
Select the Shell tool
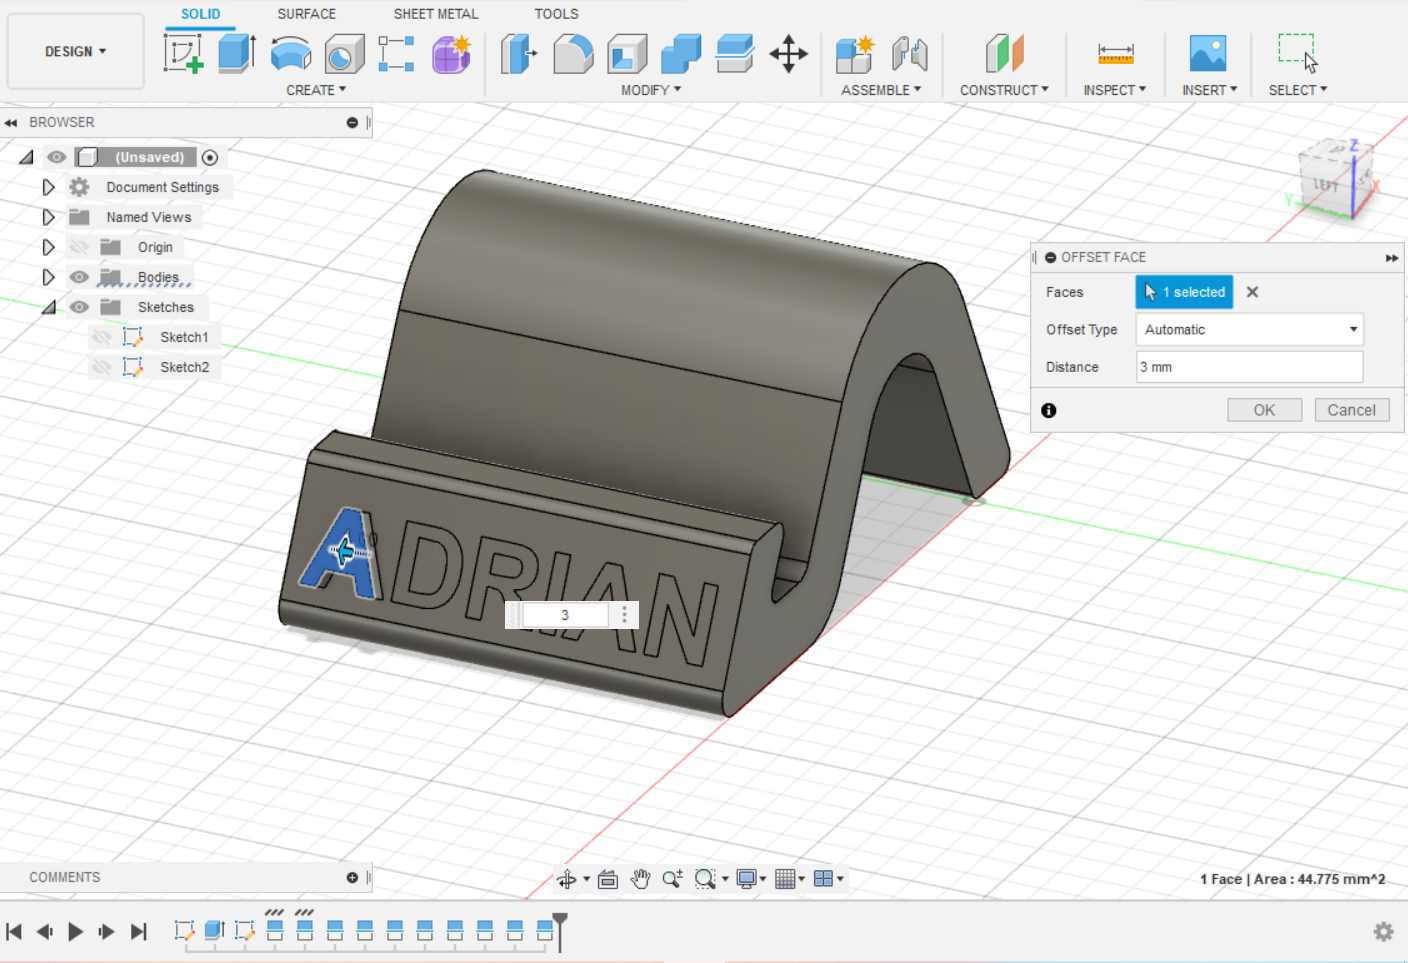tap(627, 54)
